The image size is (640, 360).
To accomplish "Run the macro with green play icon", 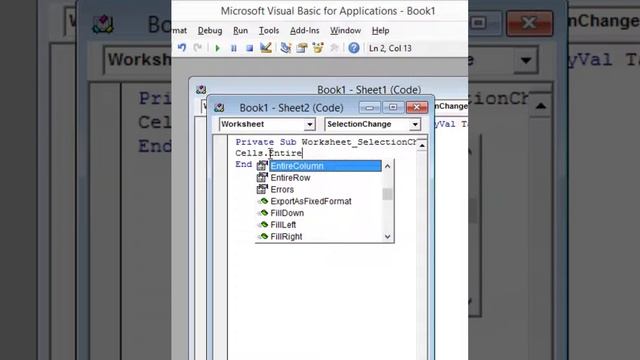I will point(218,48).
